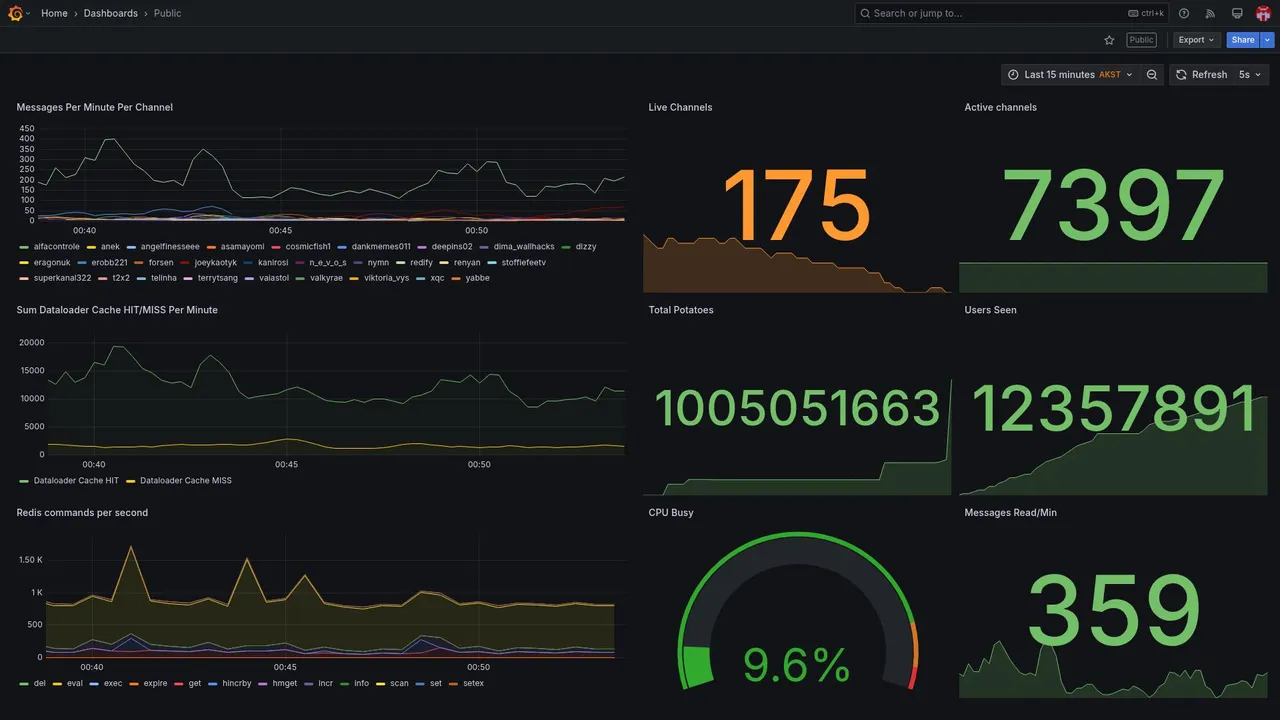Image resolution: width=1280 pixels, height=720 pixels.
Task: Open the Last 15 minutes time picker
Action: point(1070,75)
